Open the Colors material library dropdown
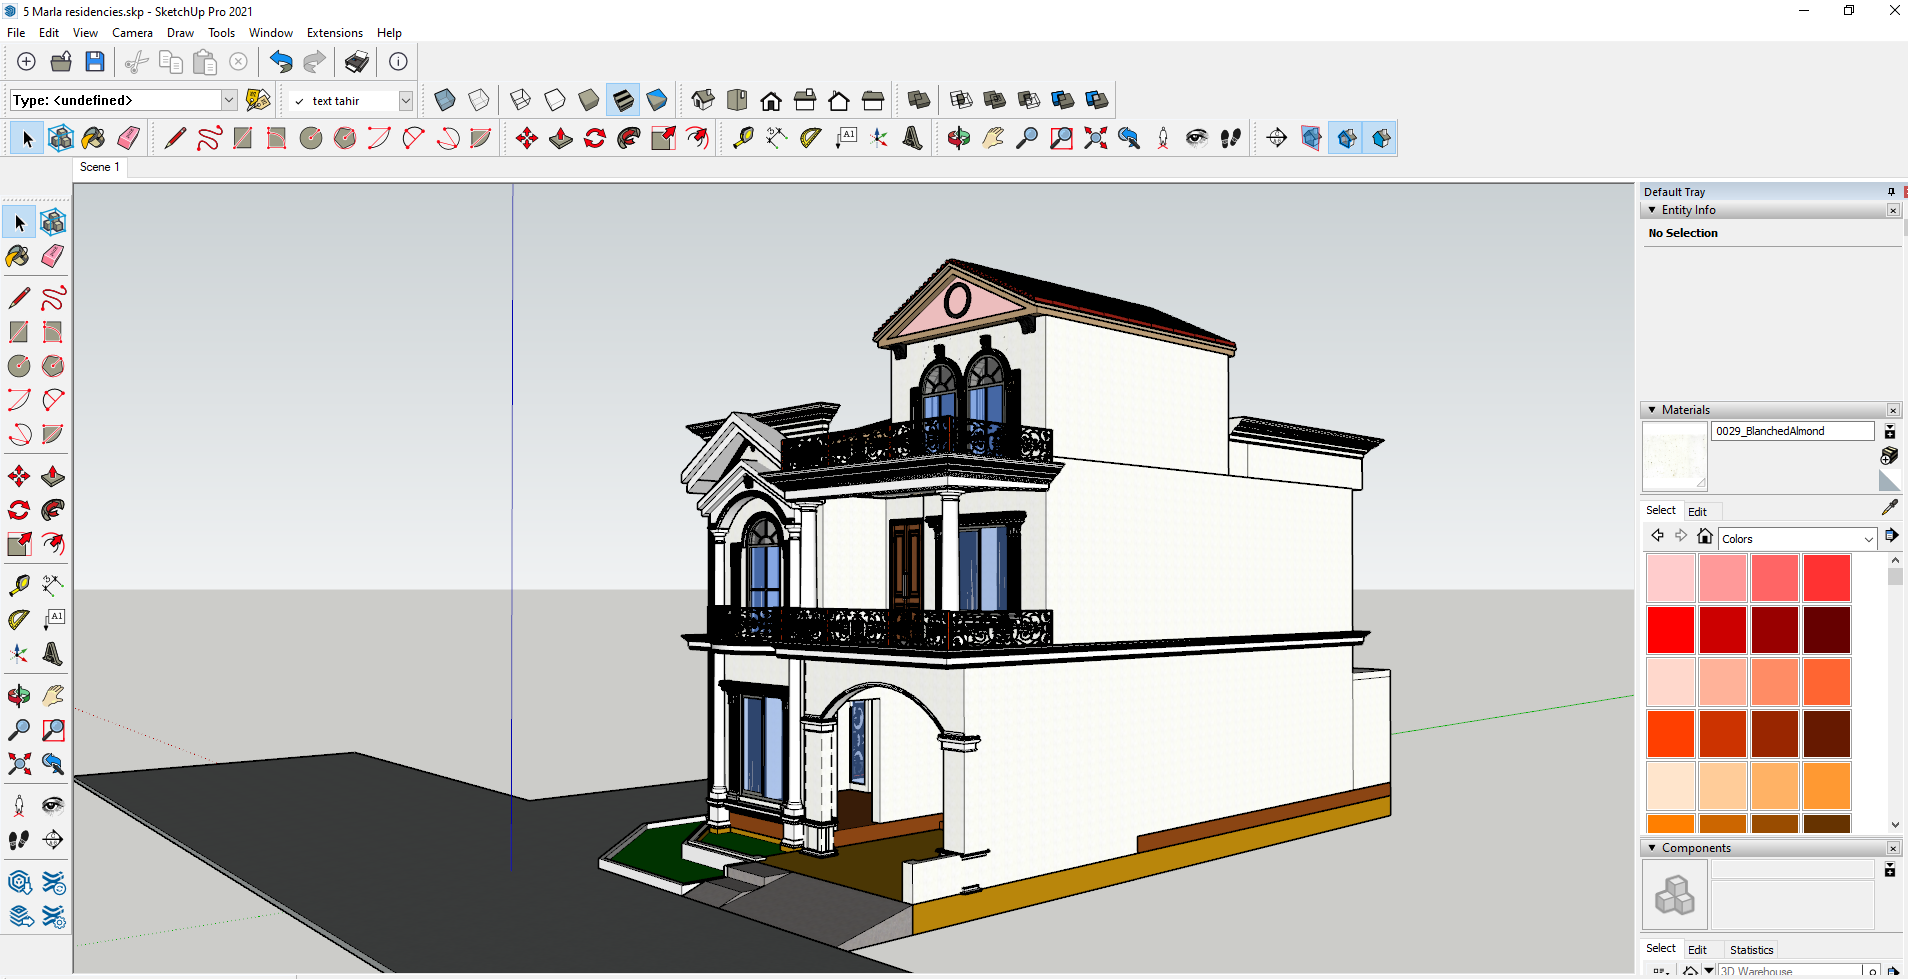The height and width of the screenshot is (979, 1908). [1868, 539]
